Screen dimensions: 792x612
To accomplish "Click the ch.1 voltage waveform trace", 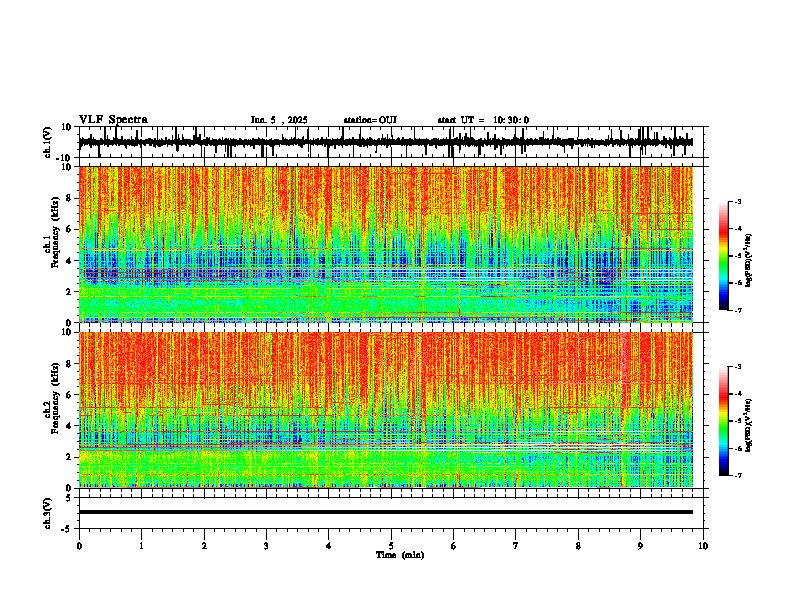I will coord(385,142).
